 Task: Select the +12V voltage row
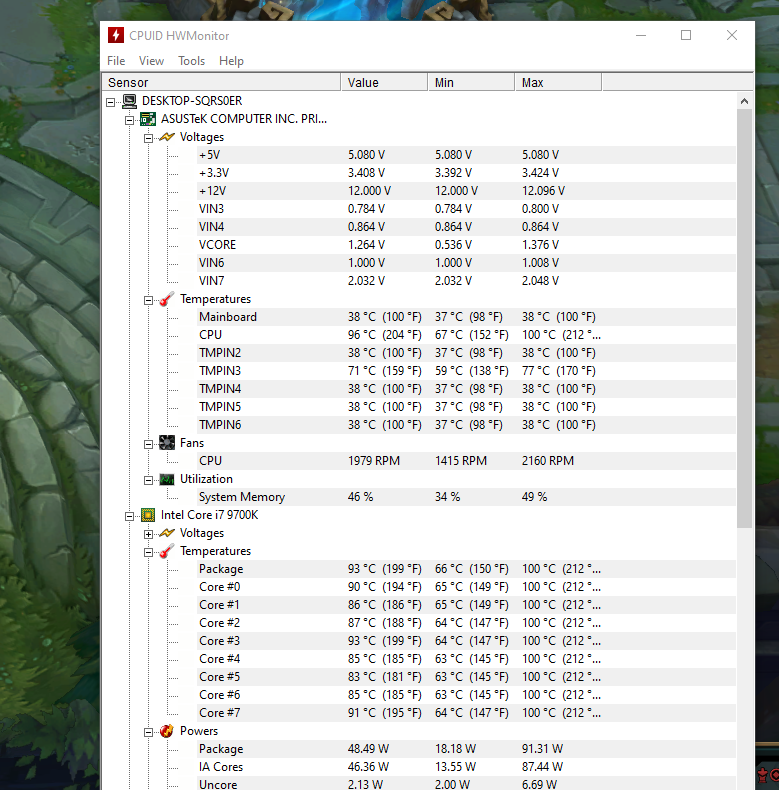466,191
